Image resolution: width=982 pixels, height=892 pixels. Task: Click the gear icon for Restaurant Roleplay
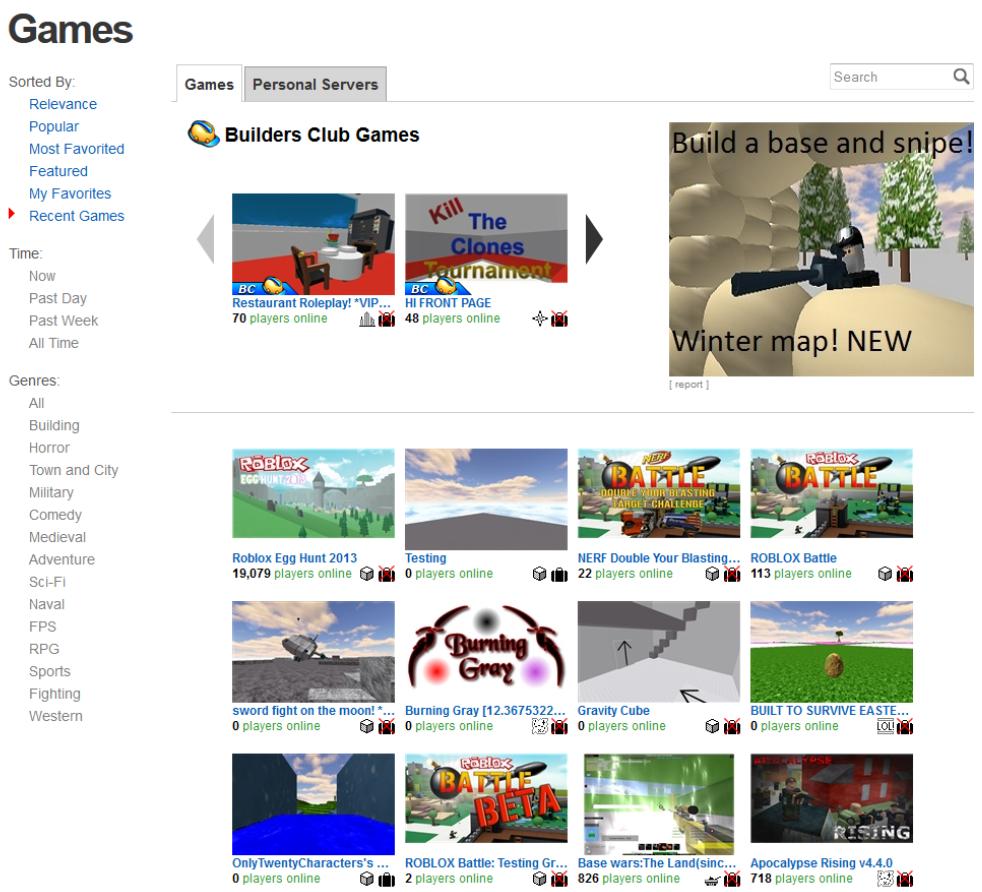click(x=386, y=319)
